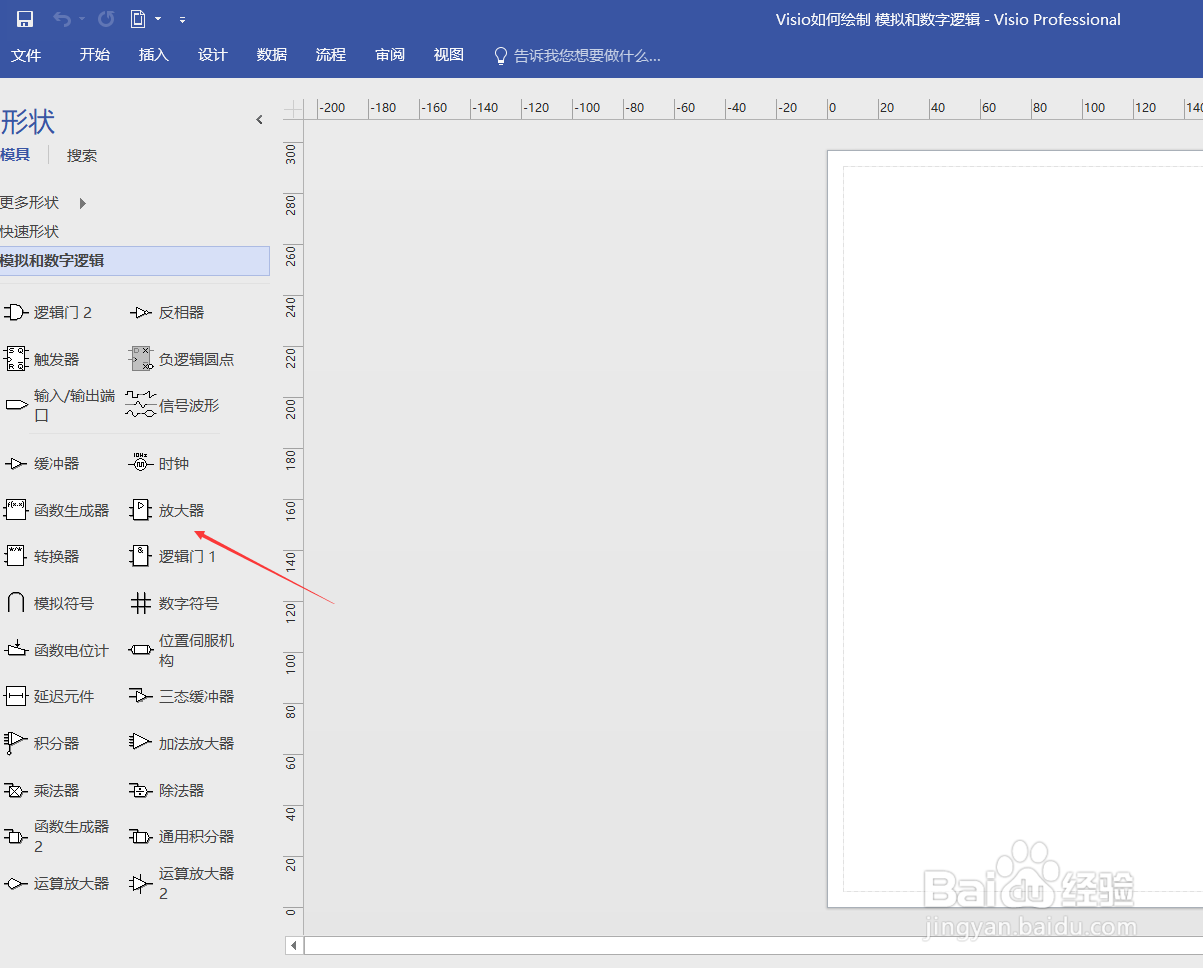This screenshot has width=1203, height=968.
Task: Select the 位置伺服机构 shape icon
Action: point(141,650)
